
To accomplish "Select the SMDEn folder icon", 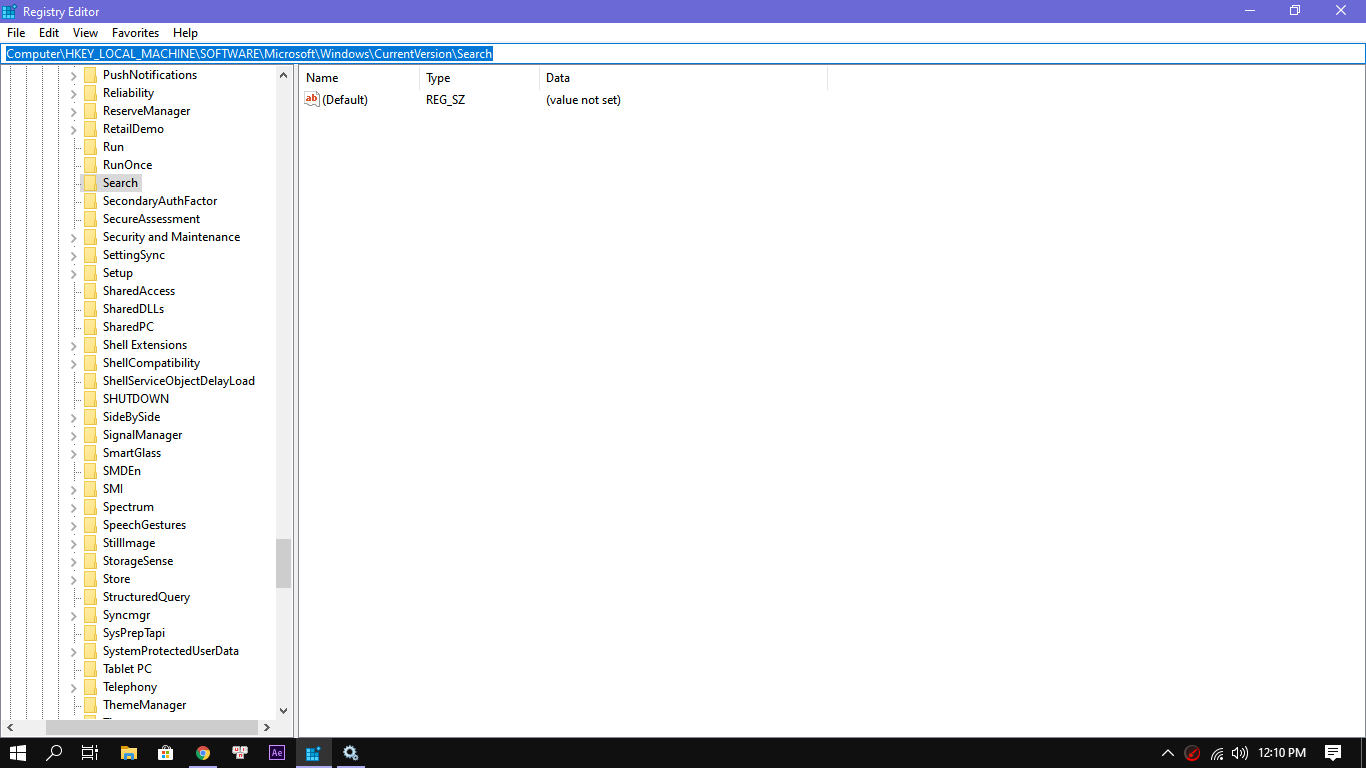I will tap(90, 471).
